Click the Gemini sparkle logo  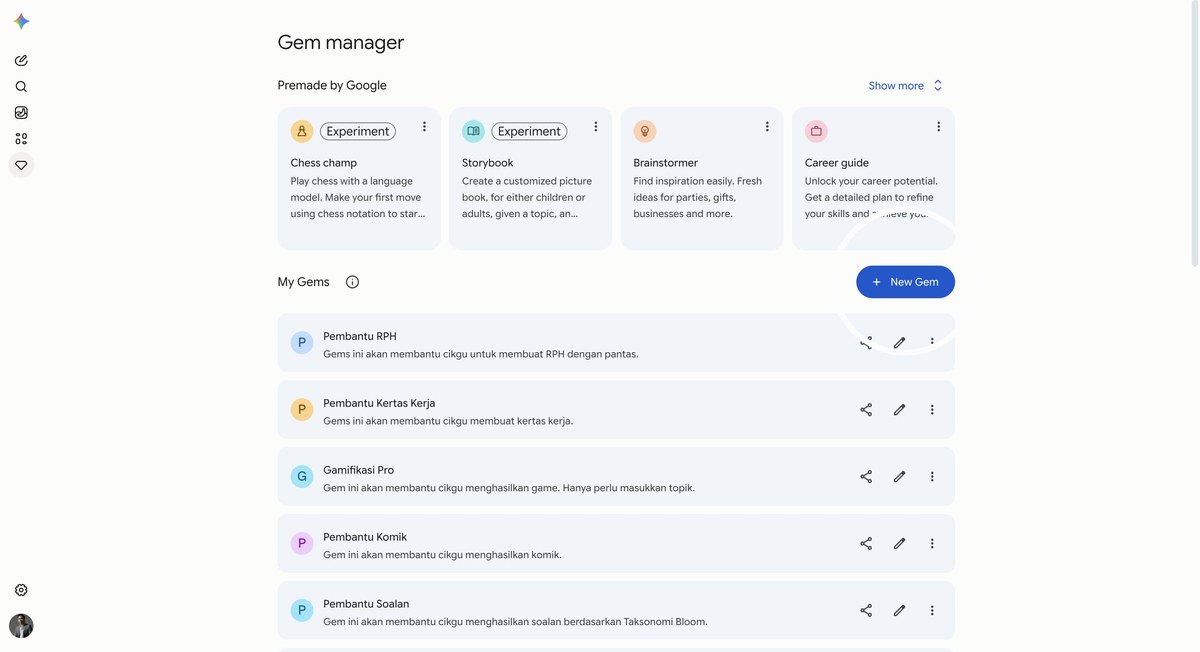click(x=21, y=21)
